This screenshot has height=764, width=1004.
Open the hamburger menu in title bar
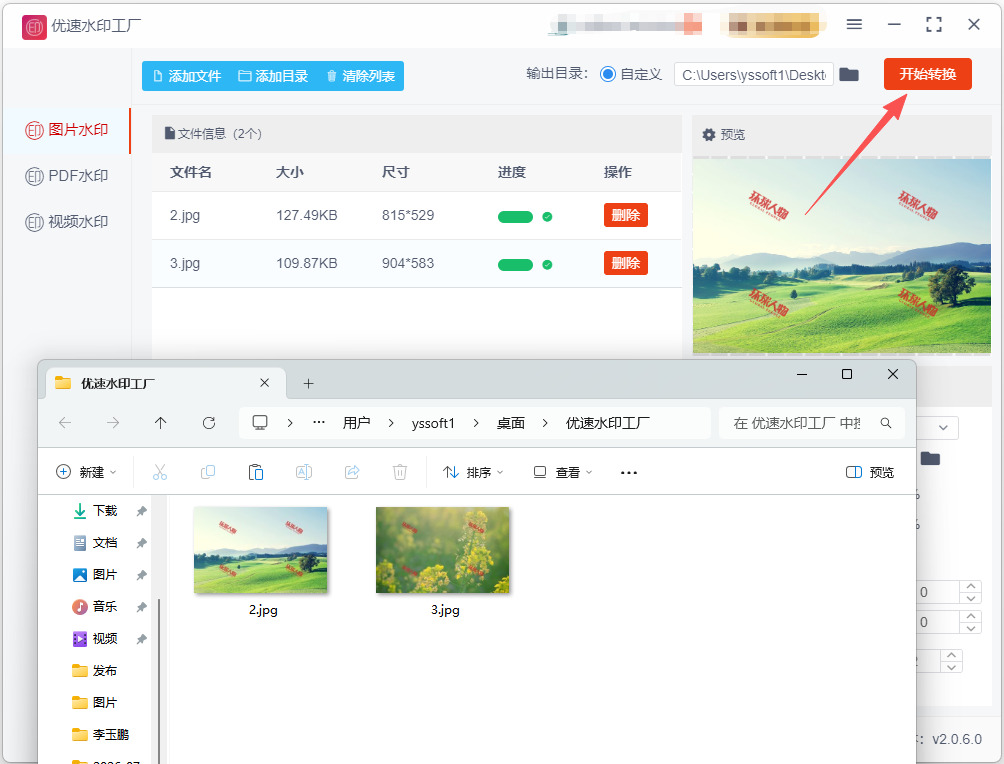click(854, 24)
